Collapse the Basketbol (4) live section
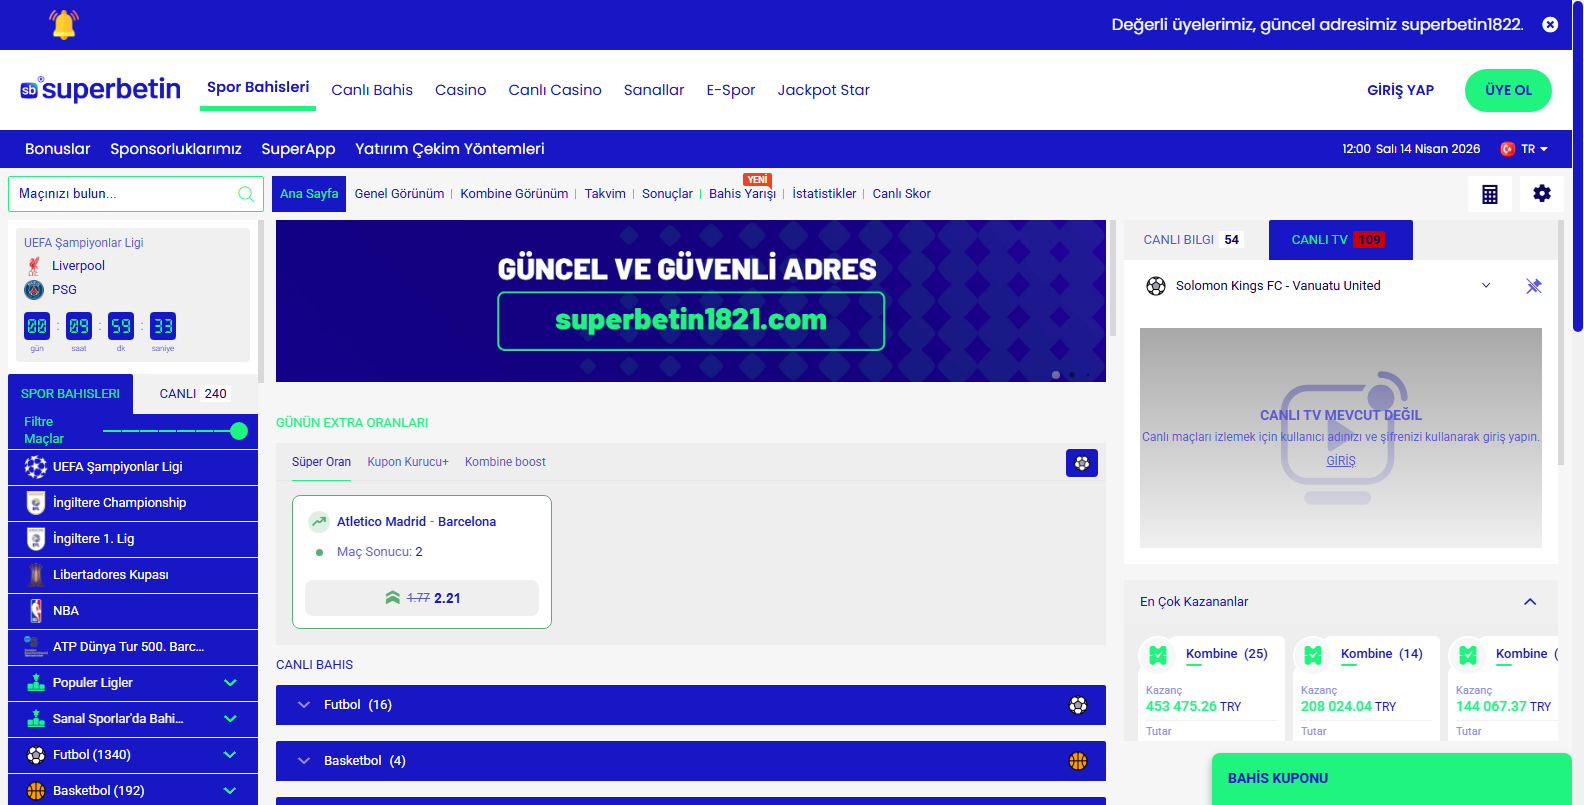The height and width of the screenshot is (805, 1584). tap(304, 761)
